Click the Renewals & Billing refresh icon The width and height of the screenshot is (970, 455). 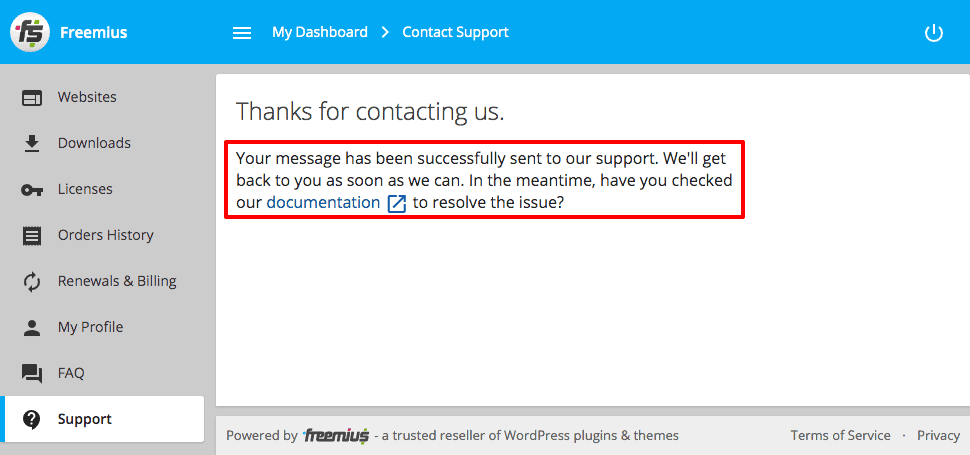(32, 282)
